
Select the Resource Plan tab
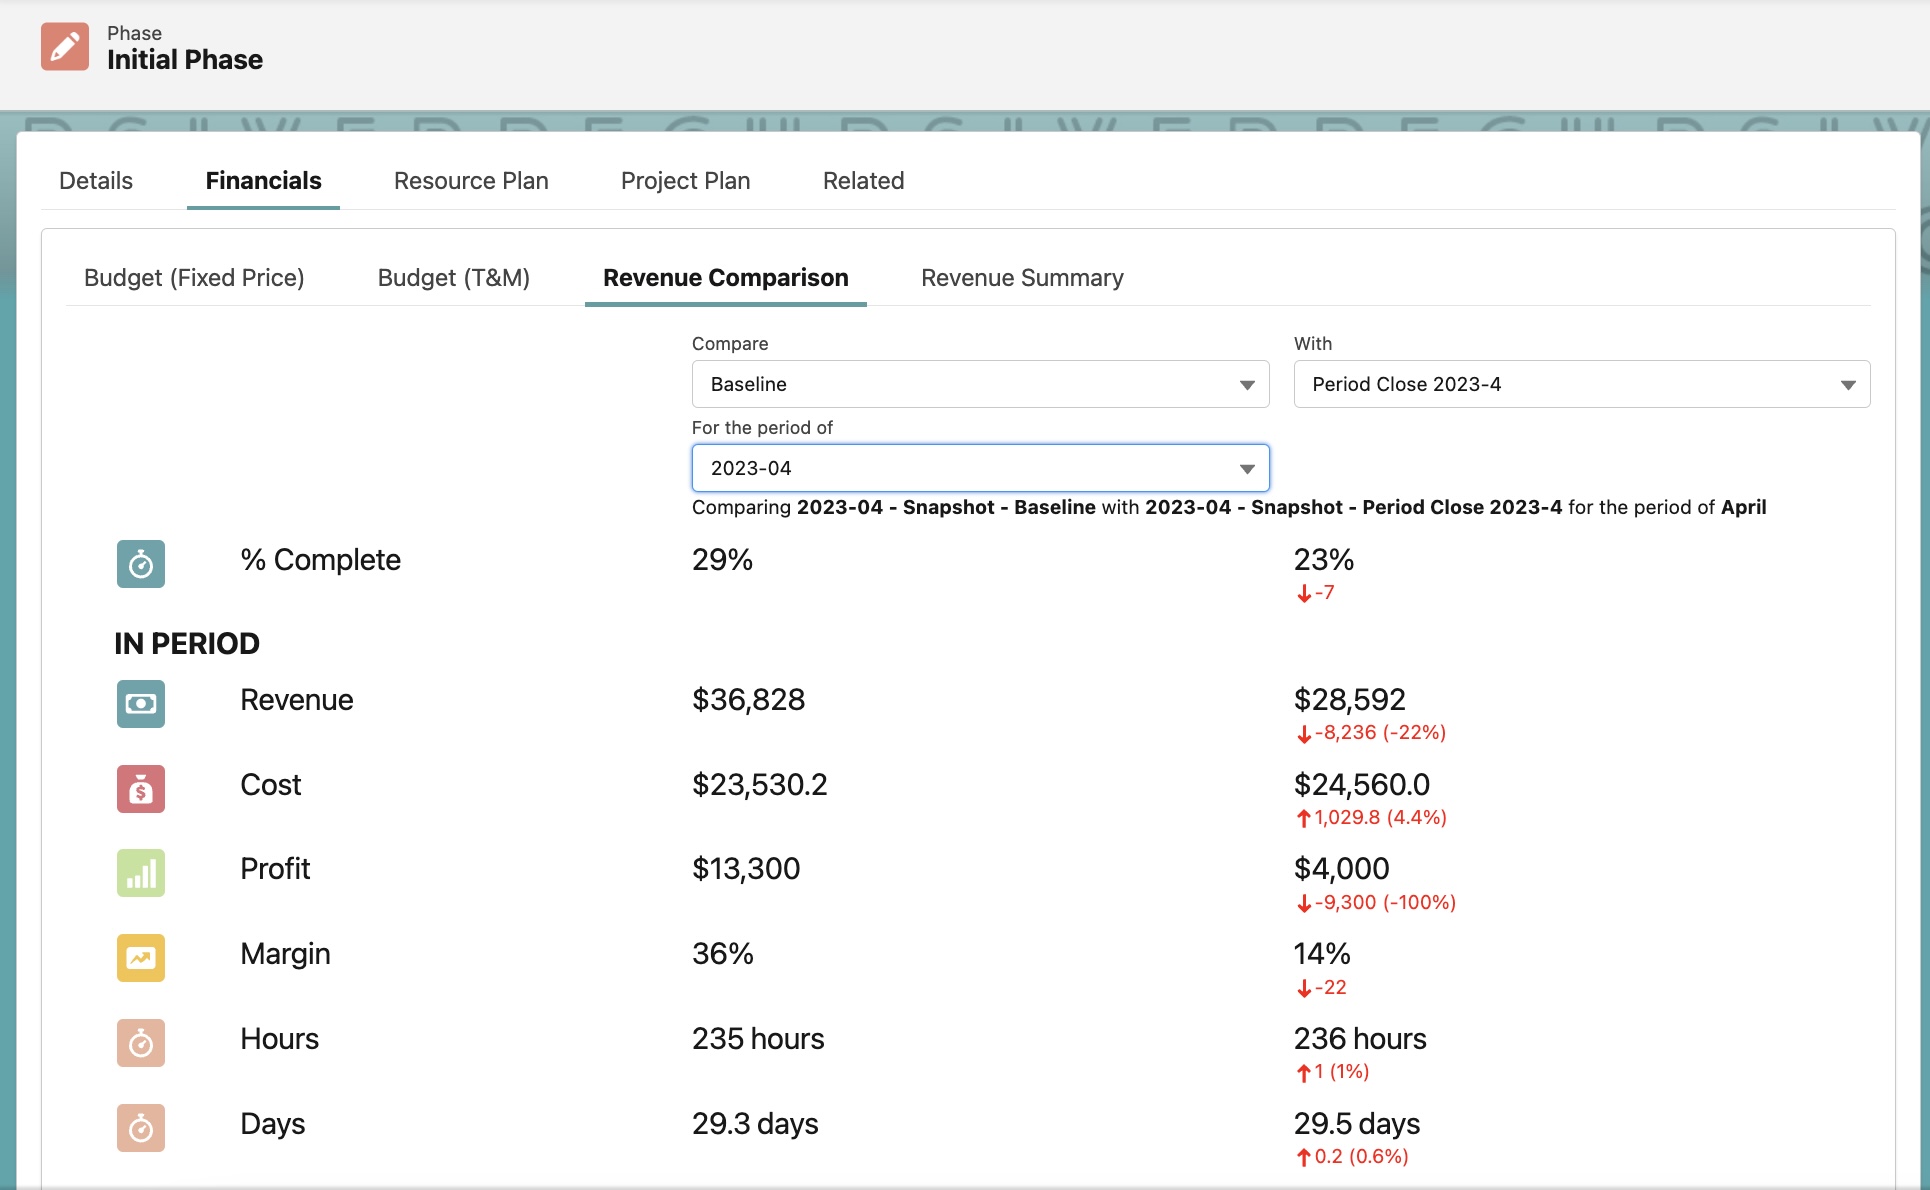pyautogui.click(x=471, y=181)
